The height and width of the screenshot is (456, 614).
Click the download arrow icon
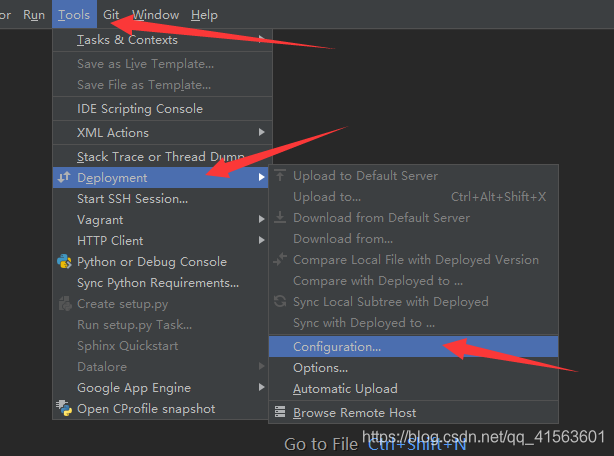[280, 217]
